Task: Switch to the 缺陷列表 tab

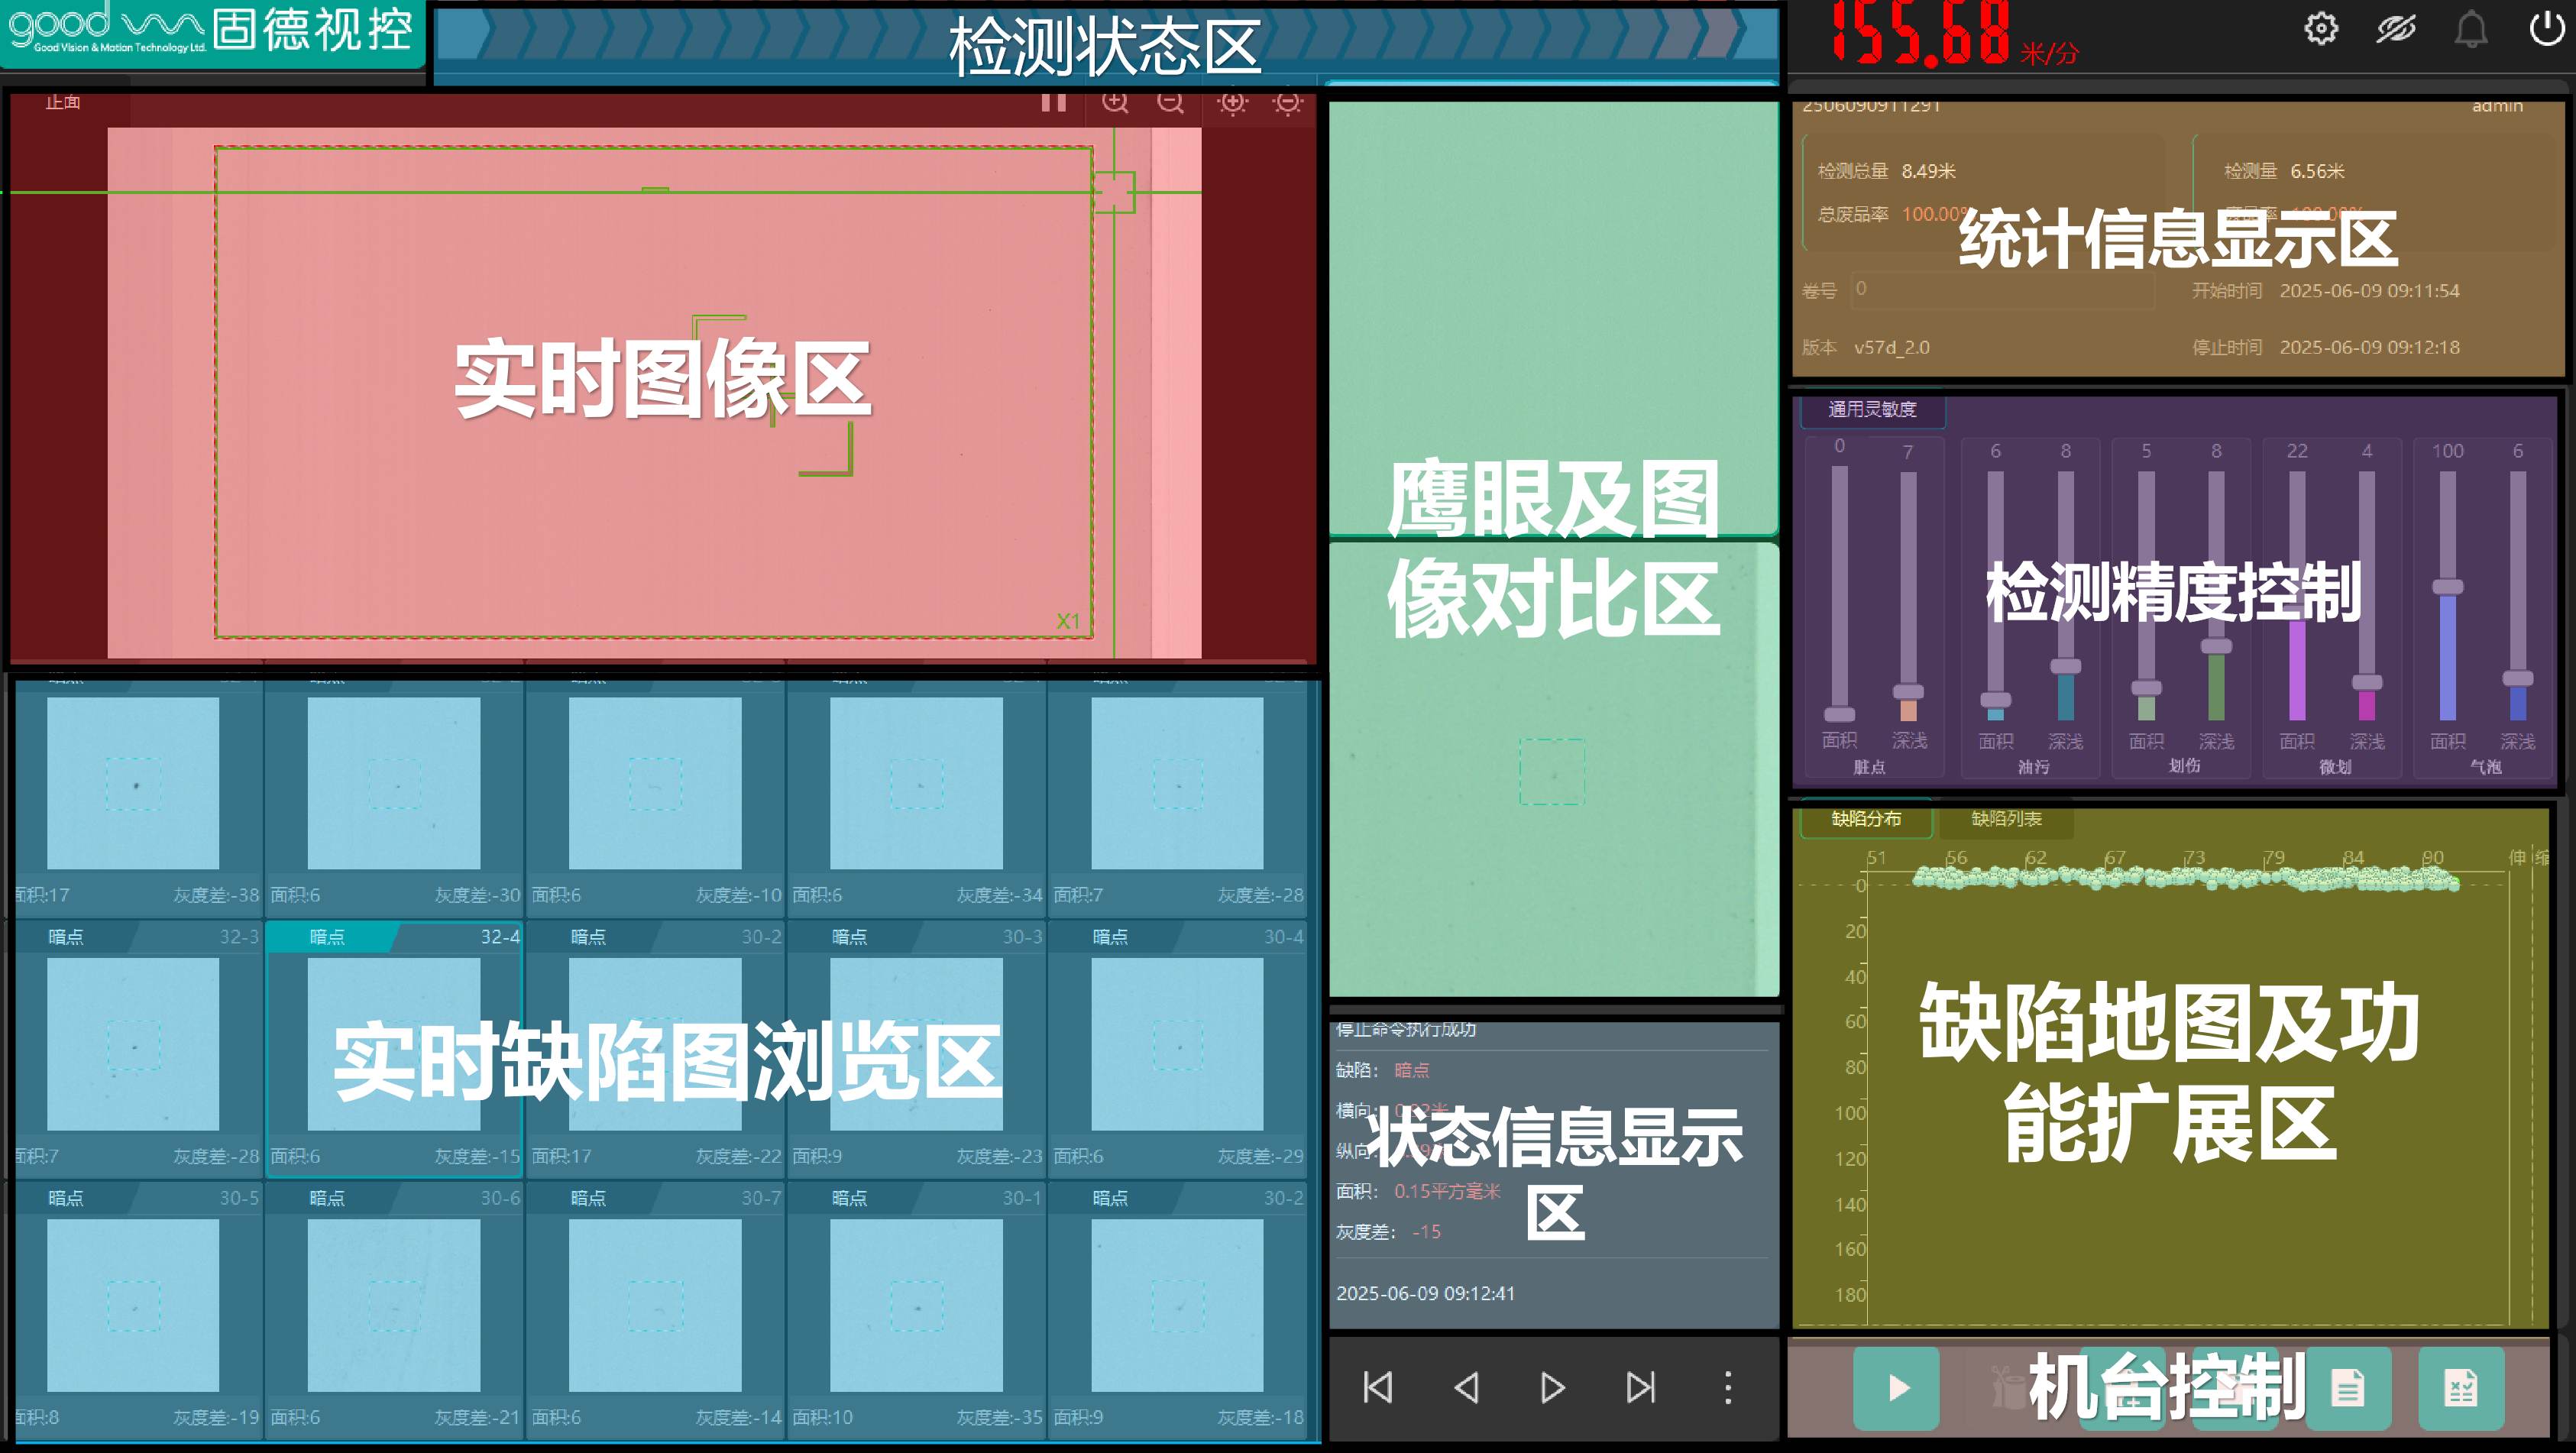Action: [x=2005, y=819]
